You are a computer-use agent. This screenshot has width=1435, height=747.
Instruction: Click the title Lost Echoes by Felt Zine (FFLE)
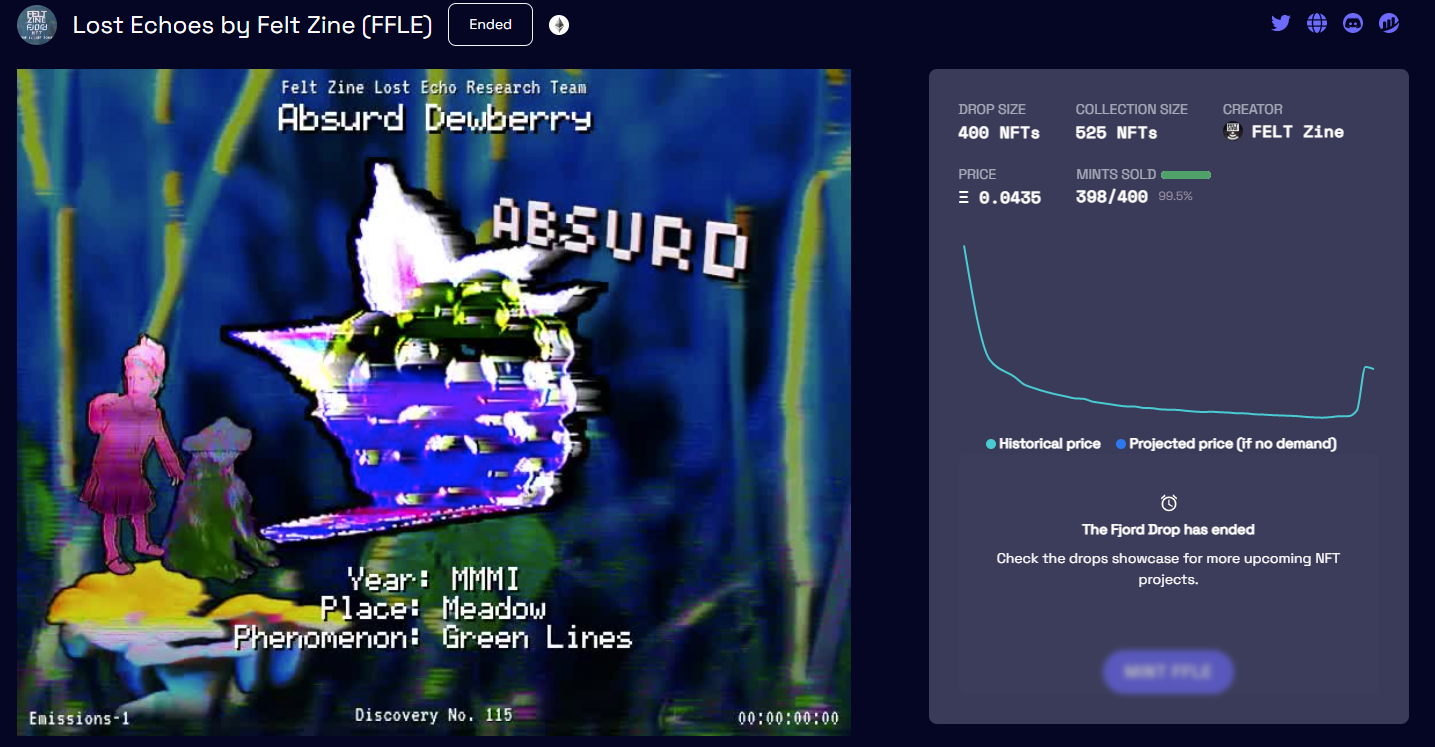pos(252,25)
